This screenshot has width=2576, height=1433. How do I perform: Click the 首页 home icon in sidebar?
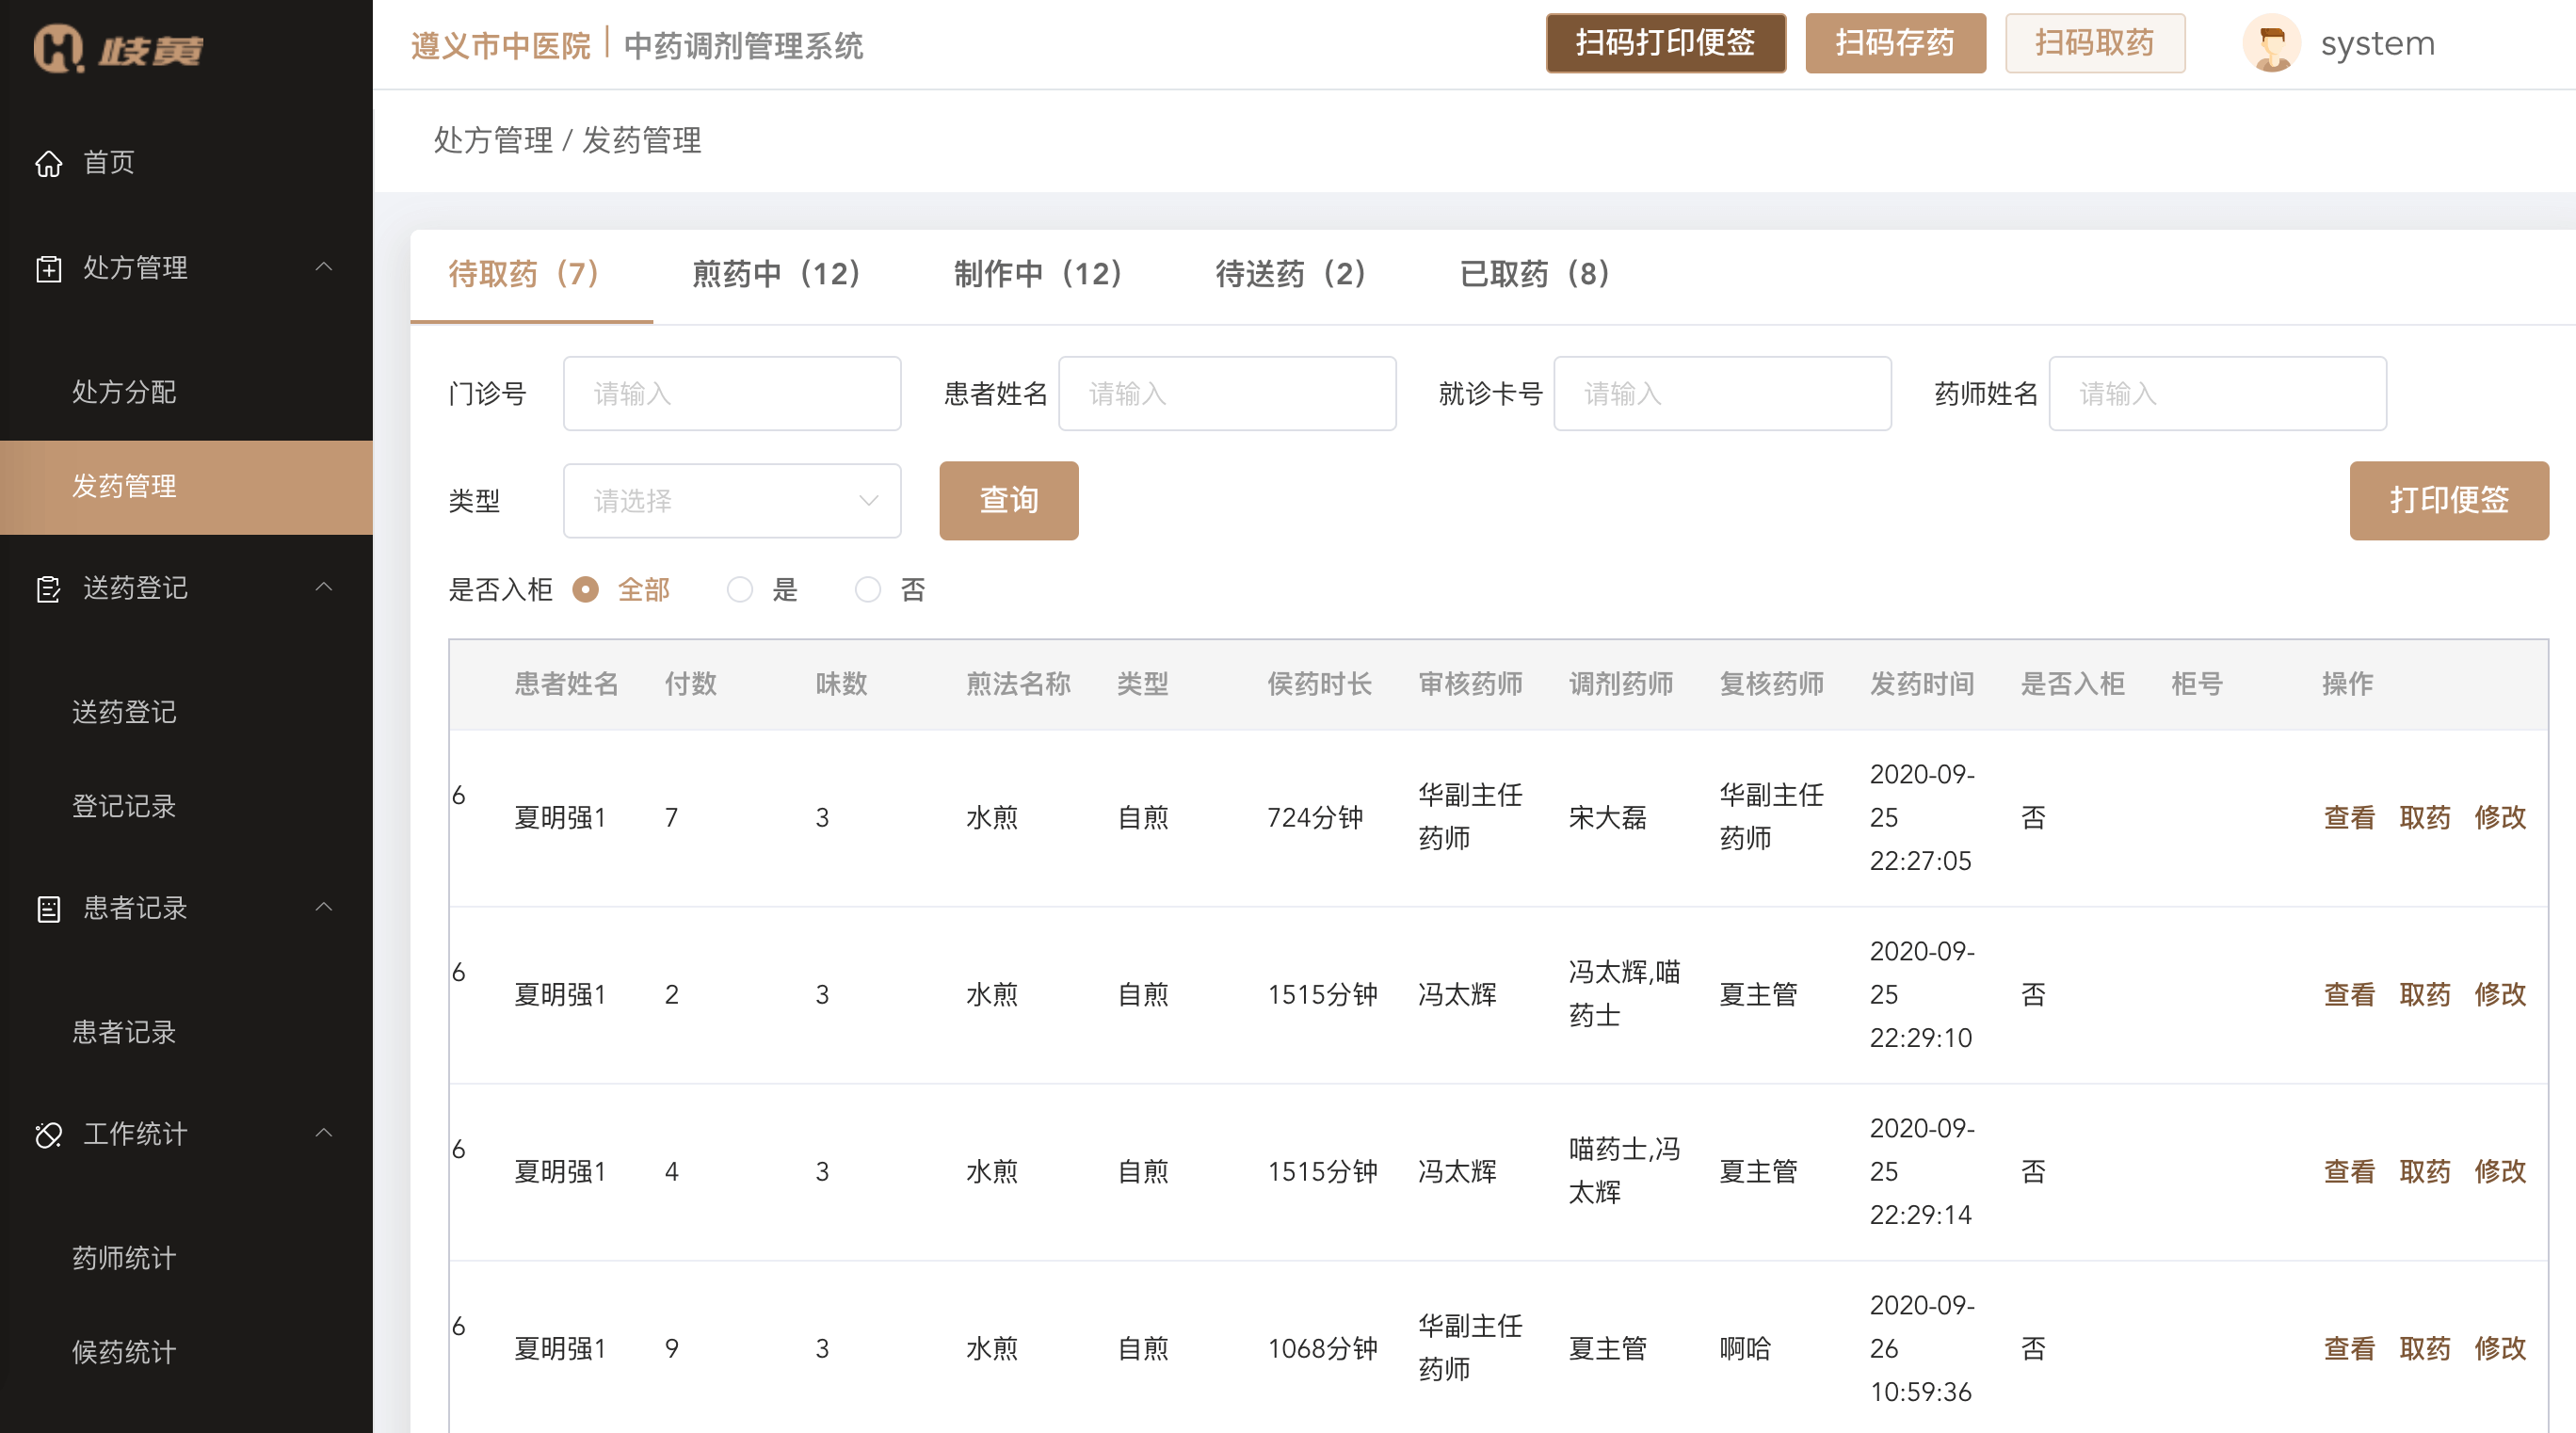(x=49, y=163)
